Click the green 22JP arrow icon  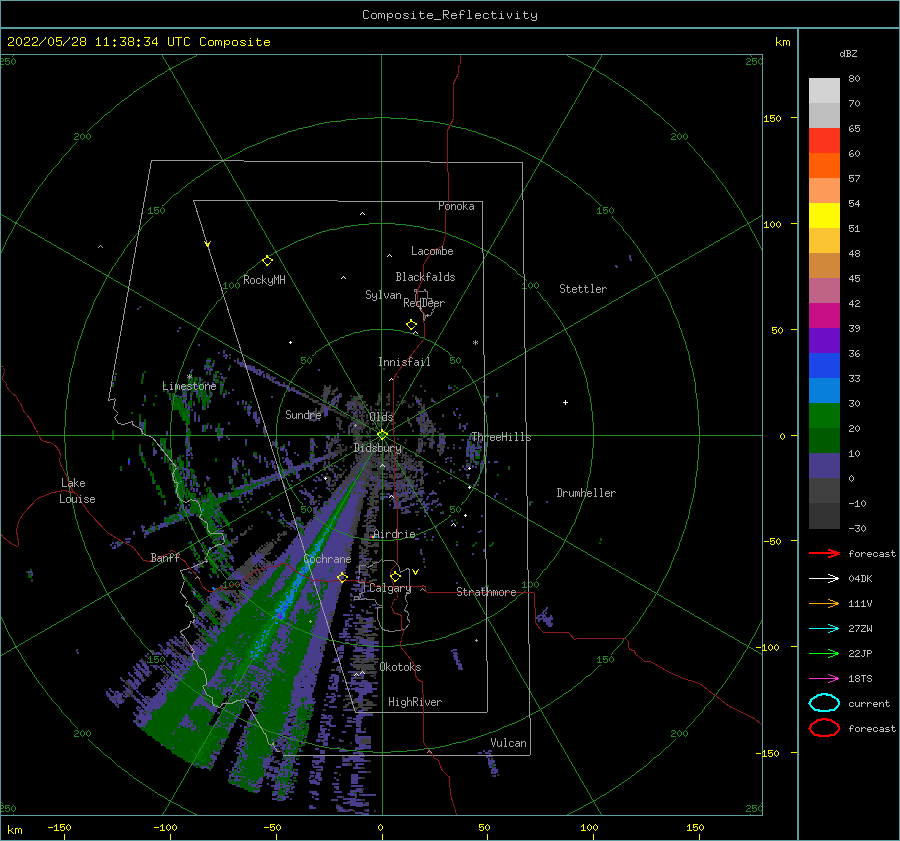tap(824, 653)
